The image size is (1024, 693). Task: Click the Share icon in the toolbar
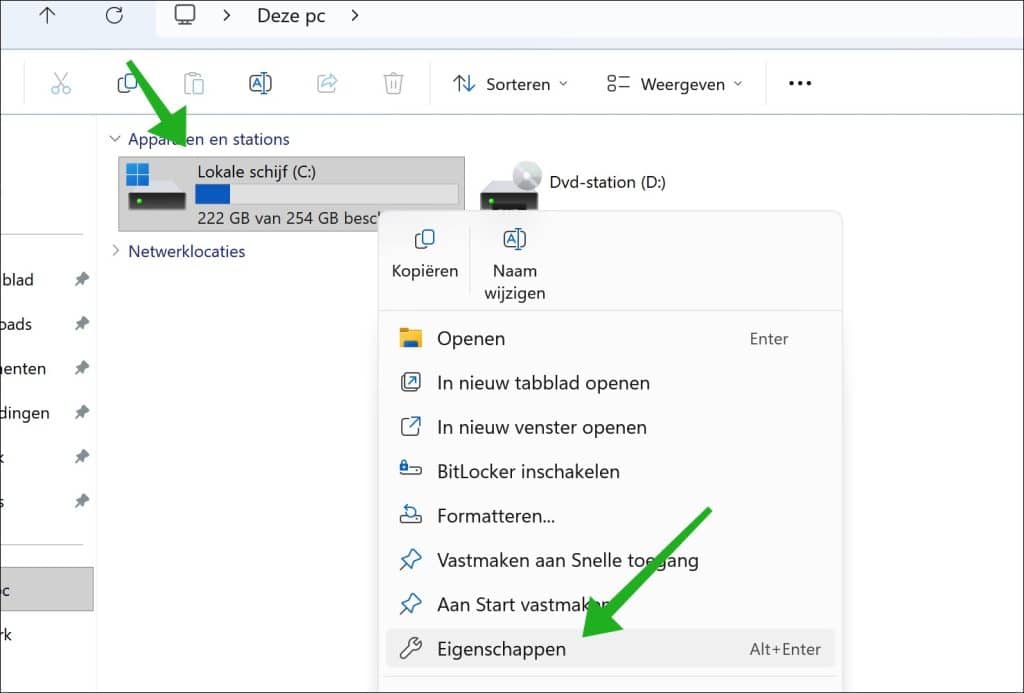coord(327,84)
